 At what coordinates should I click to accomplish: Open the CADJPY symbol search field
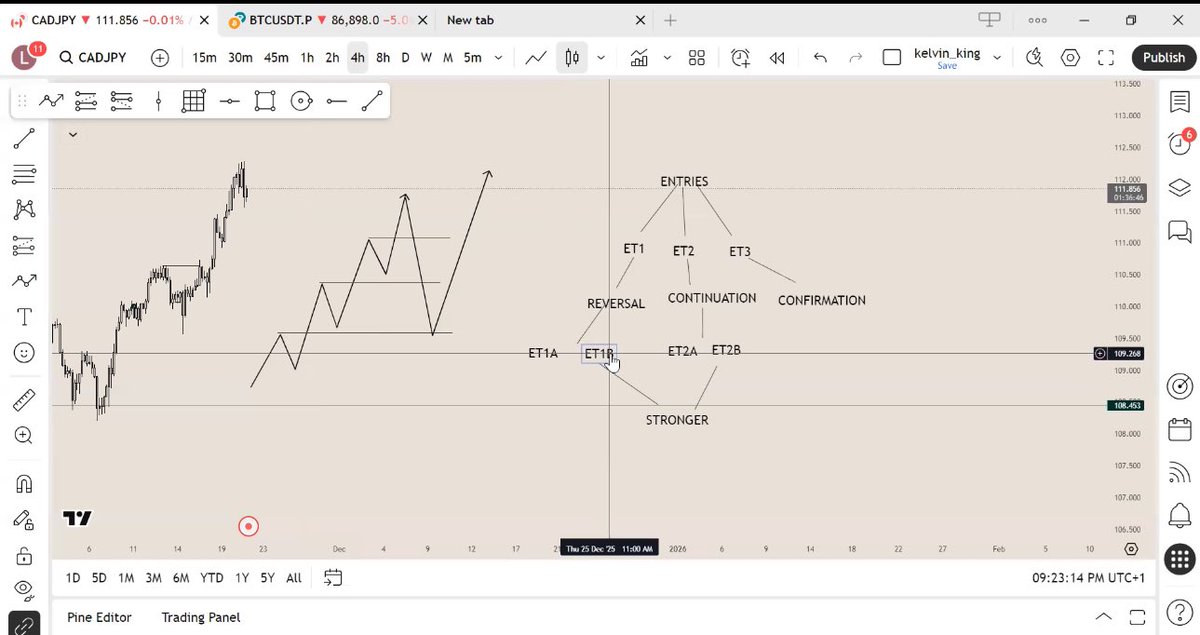[x=93, y=58]
